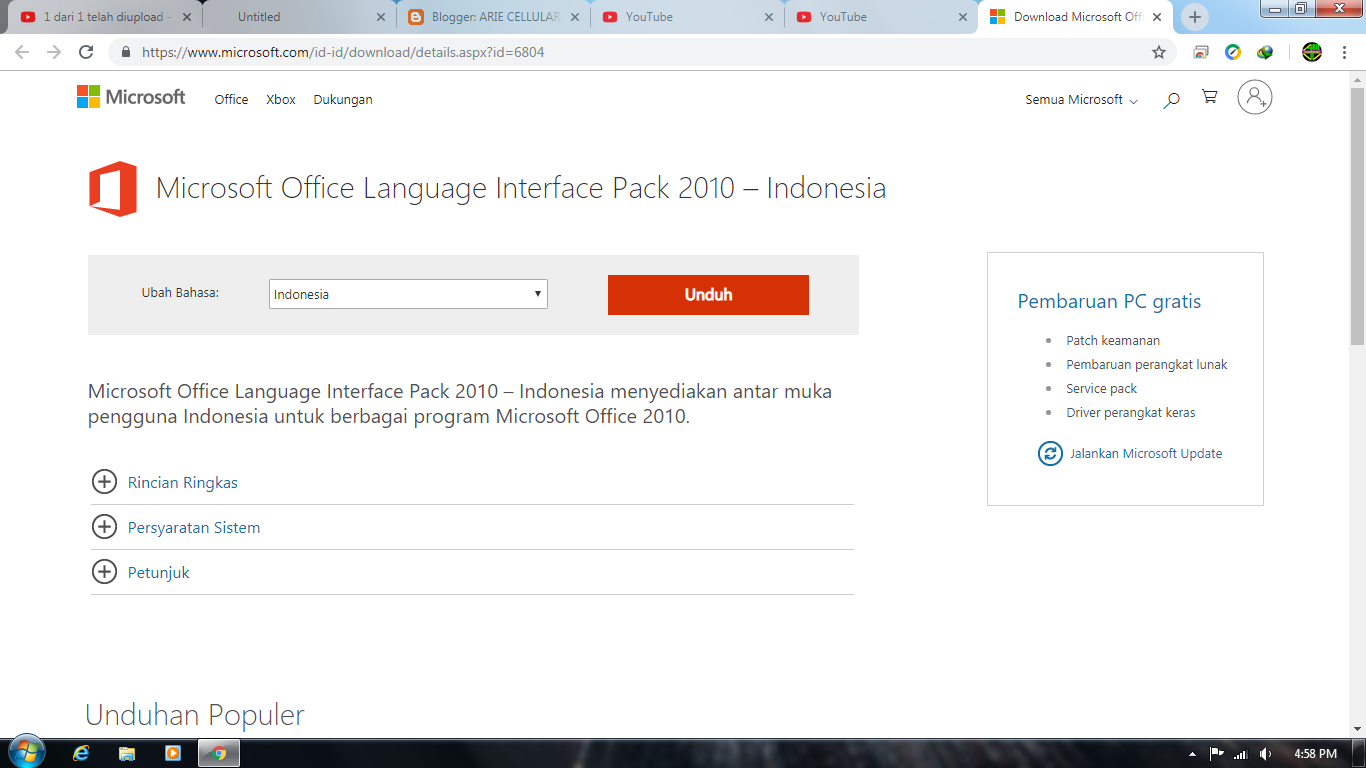Close the Untitled tab
The image size is (1366, 768).
pyautogui.click(x=381, y=17)
